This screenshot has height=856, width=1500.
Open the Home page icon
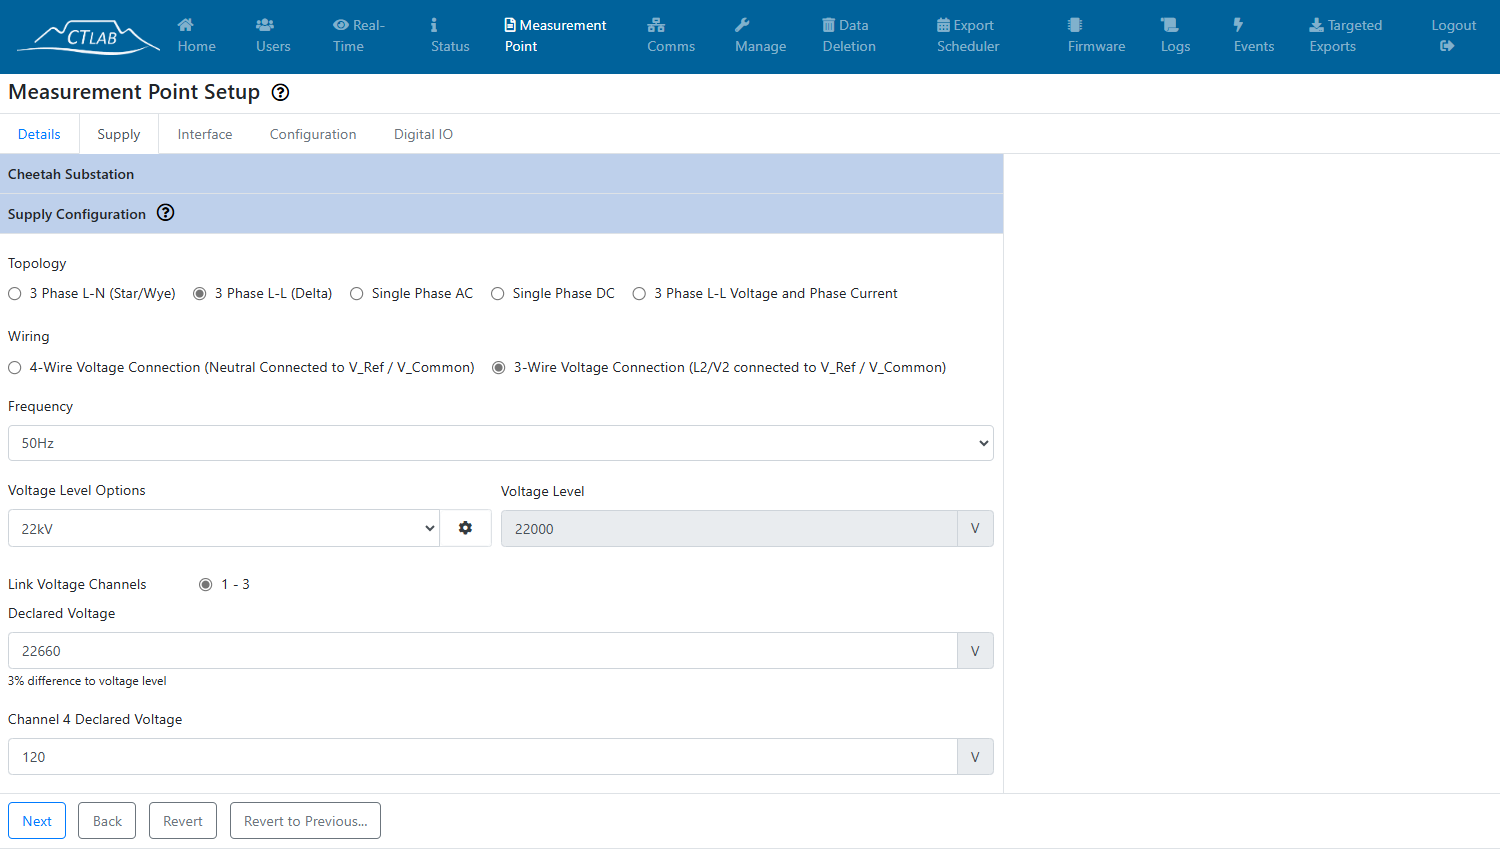point(186,25)
